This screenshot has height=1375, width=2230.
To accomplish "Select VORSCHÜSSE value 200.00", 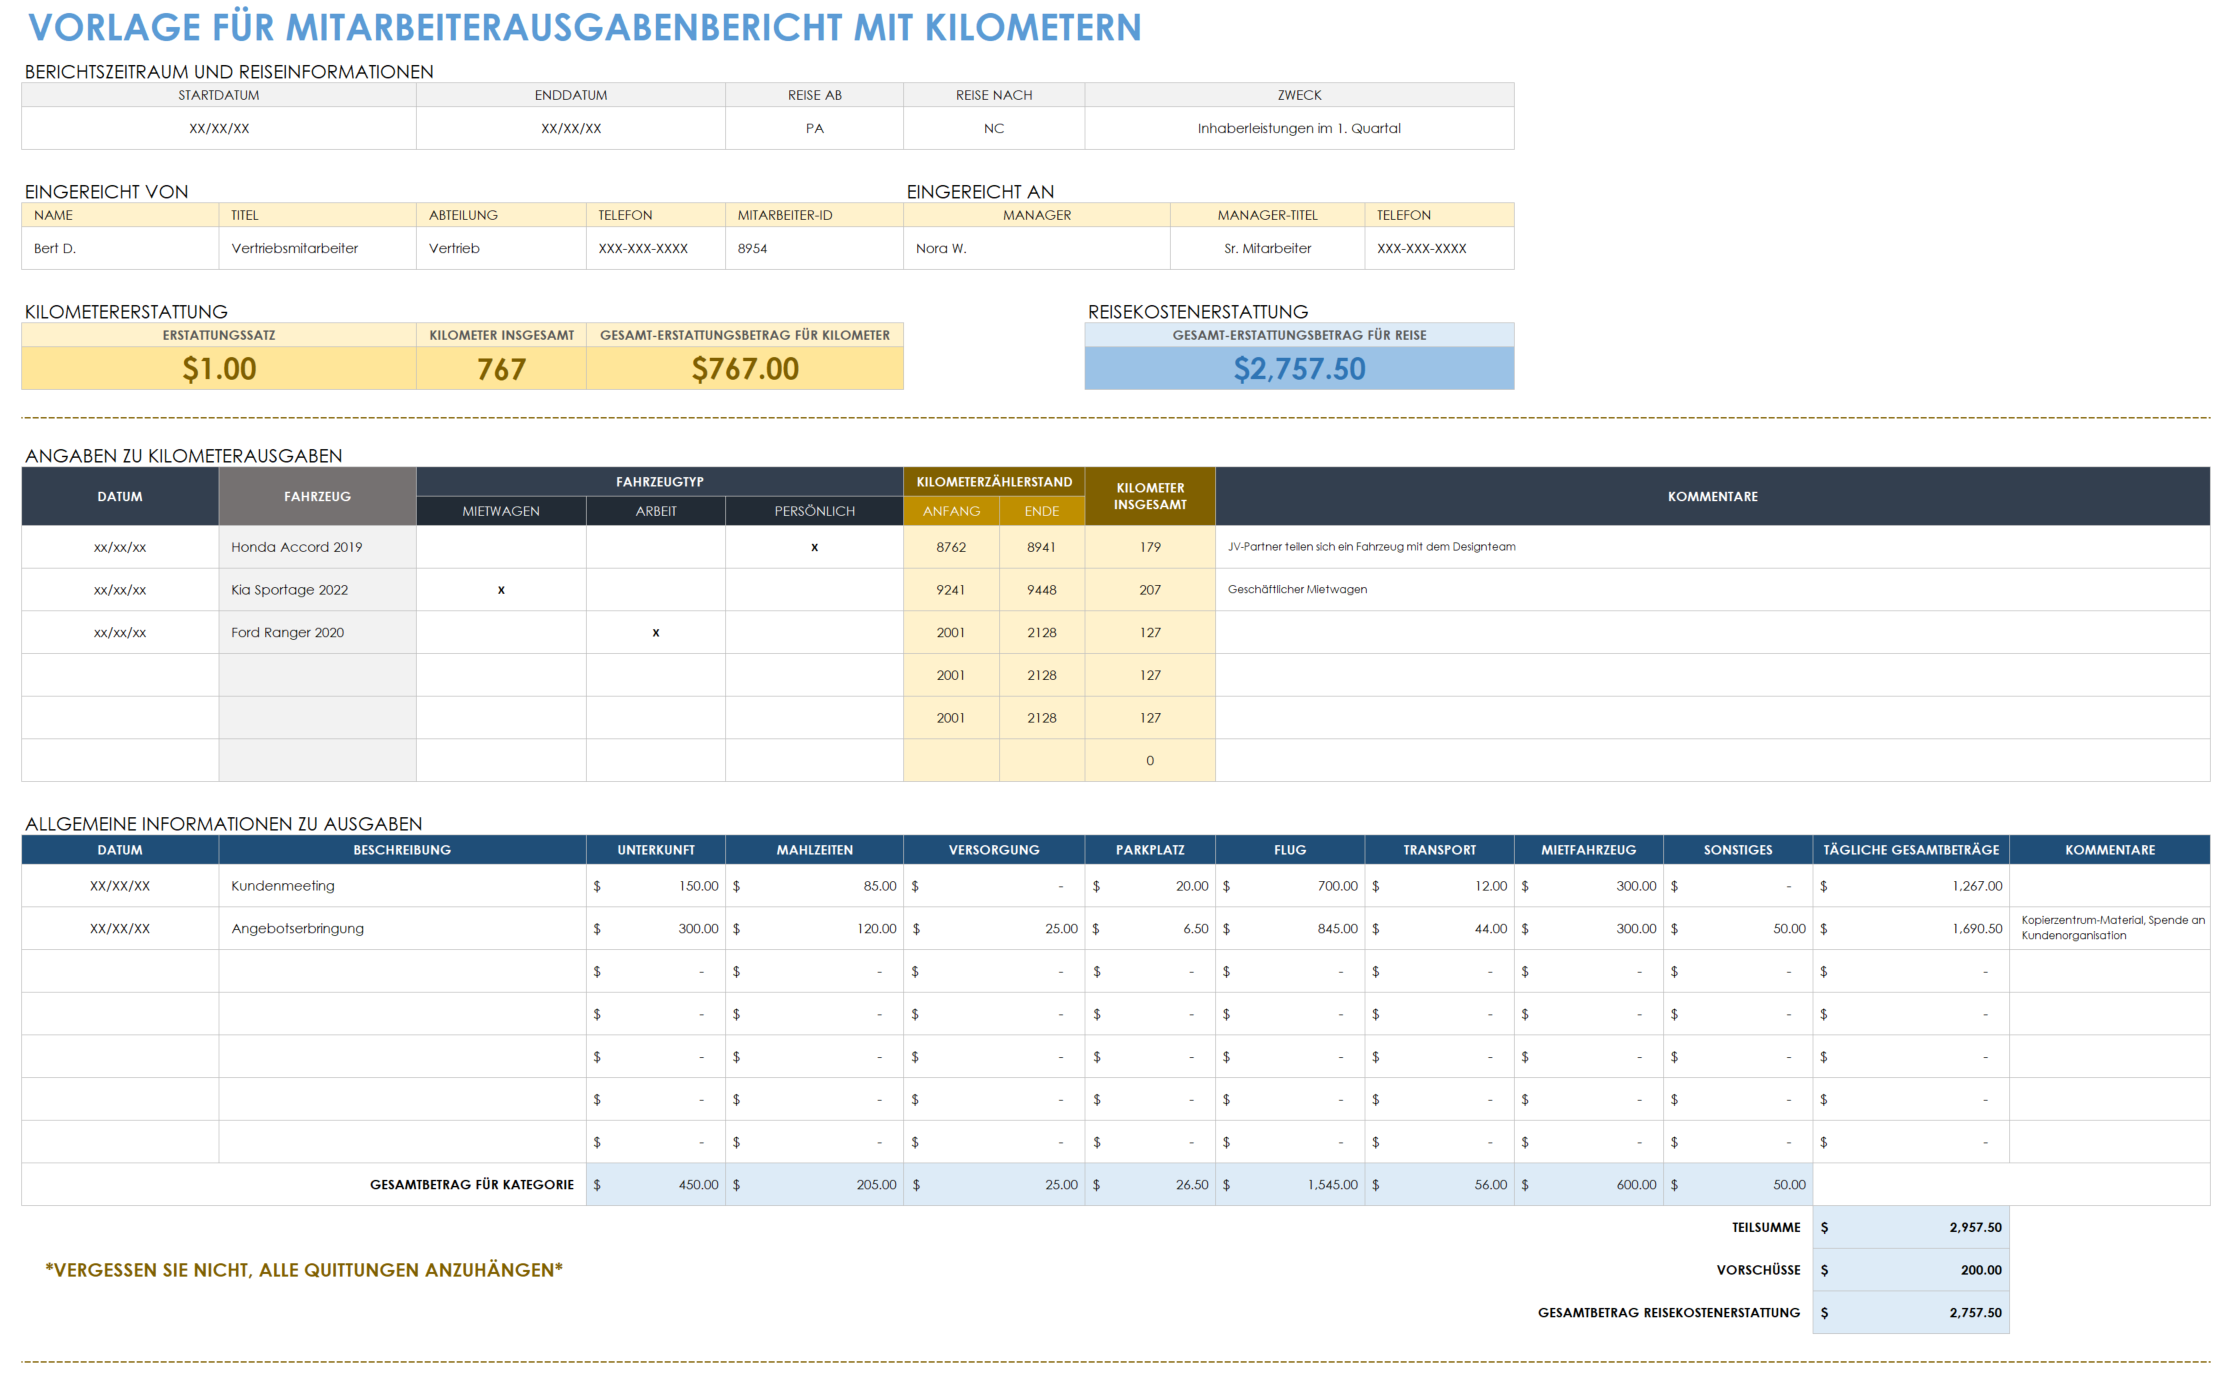I will point(1911,1270).
